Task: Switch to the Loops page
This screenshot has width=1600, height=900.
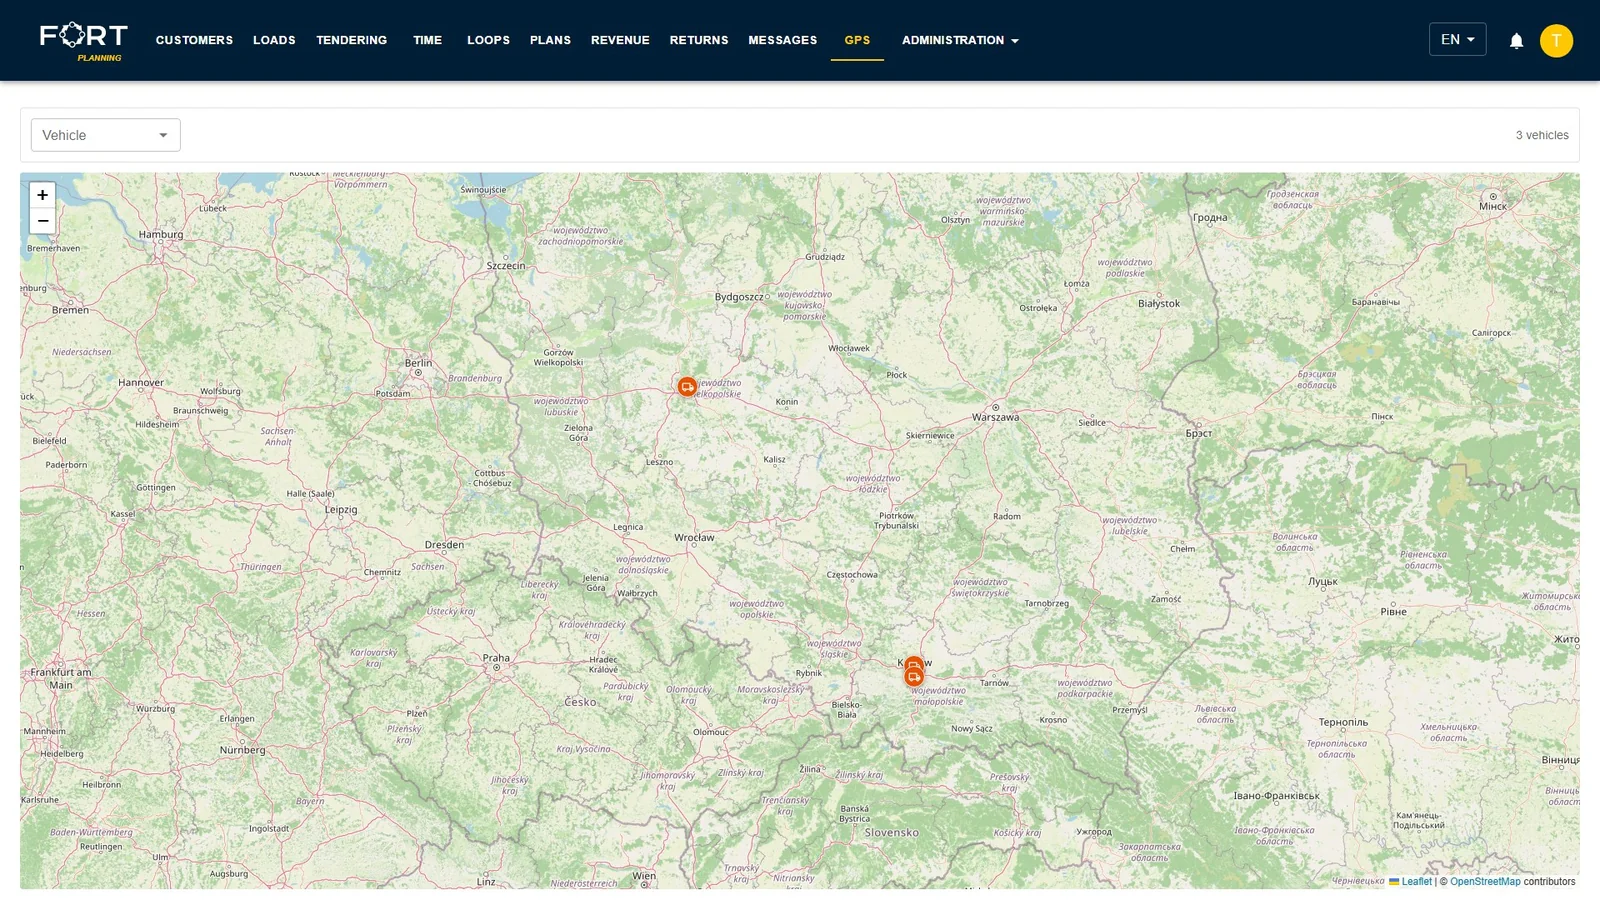Action: [488, 41]
